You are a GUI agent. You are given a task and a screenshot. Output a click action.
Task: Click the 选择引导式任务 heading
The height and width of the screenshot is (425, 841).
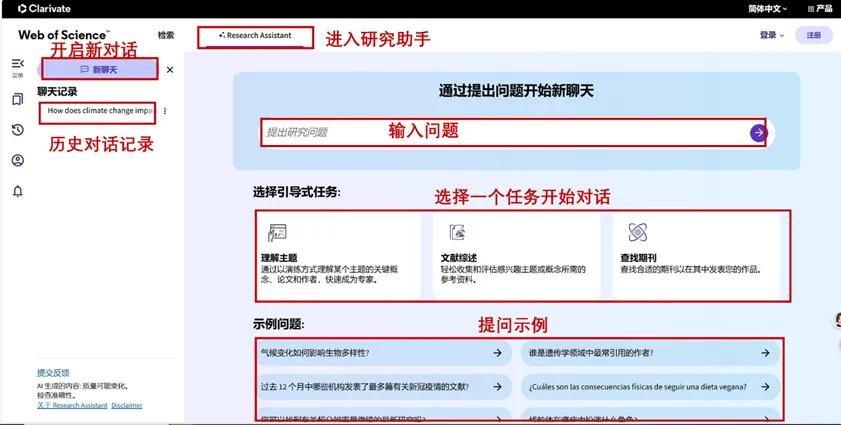pos(297,192)
